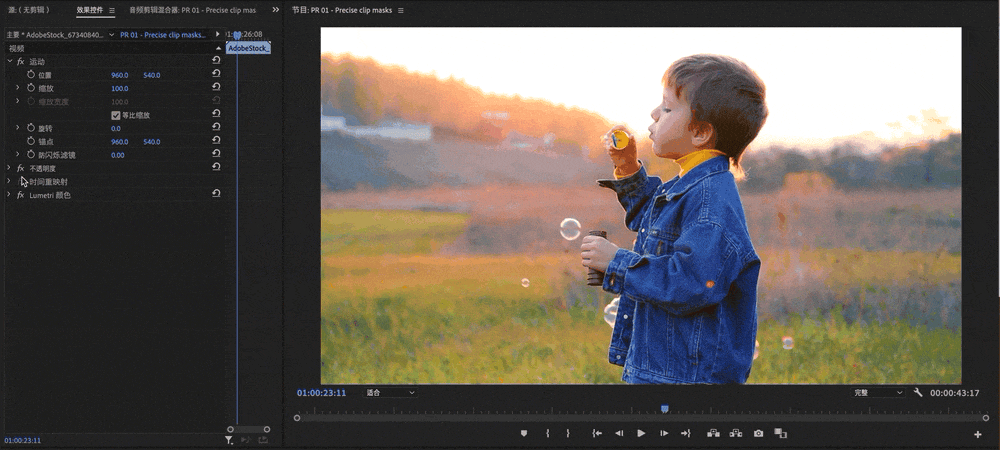The height and width of the screenshot is (450, 1000).
Task: Reset the 位置 position parameter
Action: tap(216, 75)
